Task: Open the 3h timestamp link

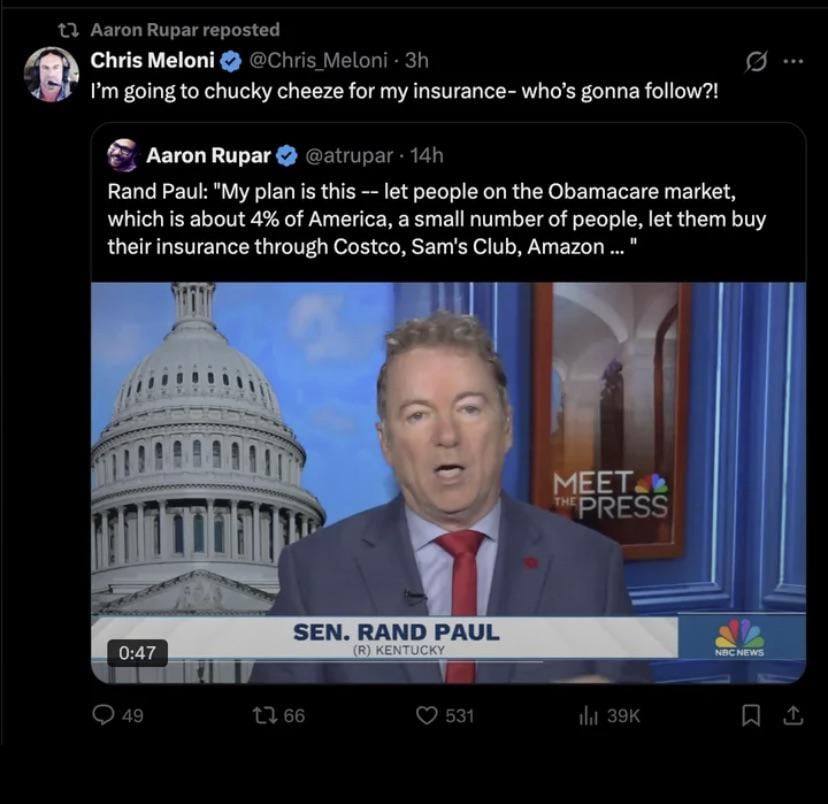Action: pyautogui.click(x=417, y=61)
